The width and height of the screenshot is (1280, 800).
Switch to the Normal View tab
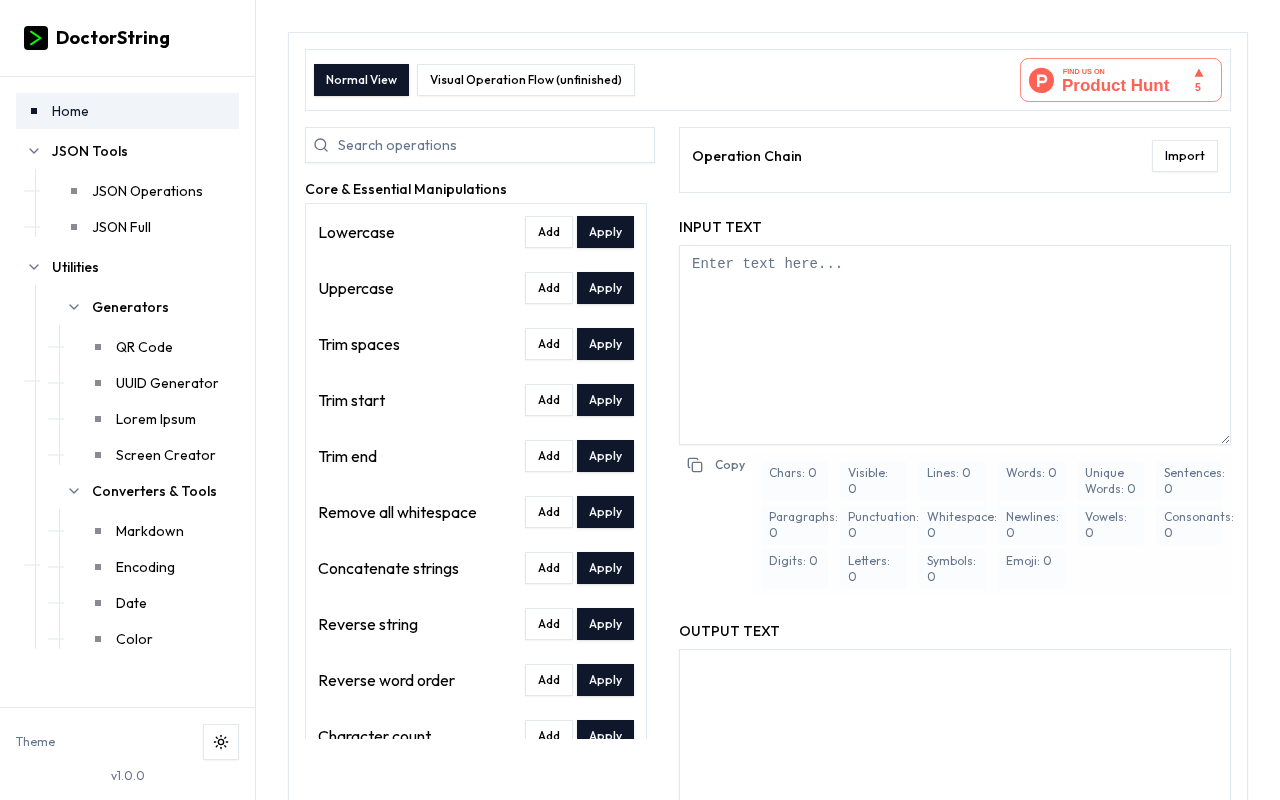click(x=361, y=80)
